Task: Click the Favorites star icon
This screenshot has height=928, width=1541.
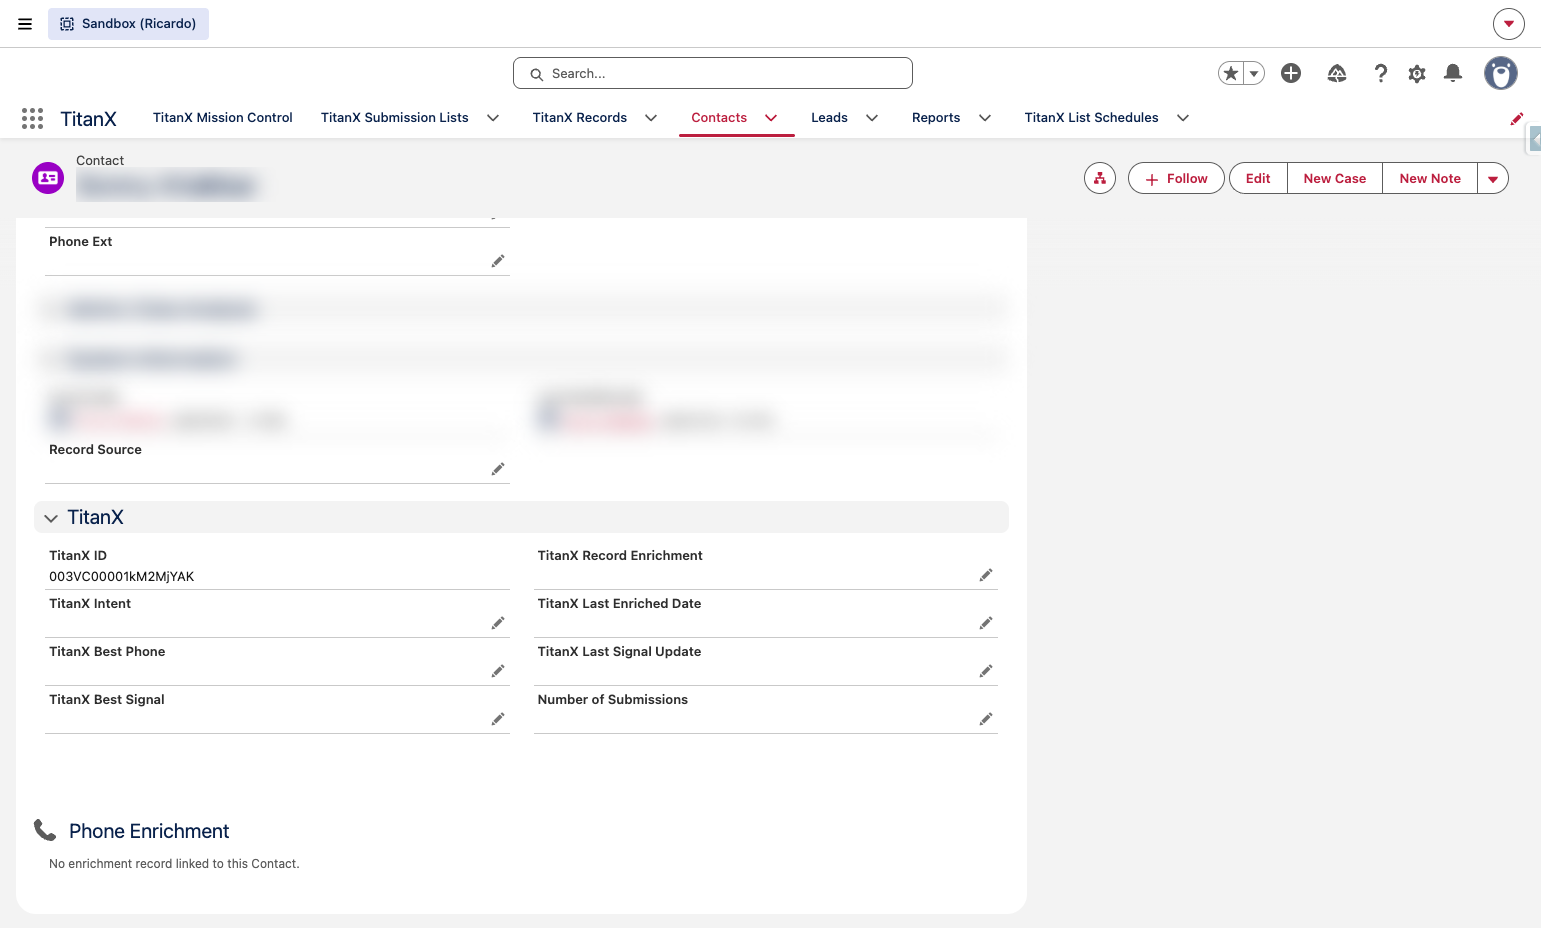Action: coord(1231,73)
